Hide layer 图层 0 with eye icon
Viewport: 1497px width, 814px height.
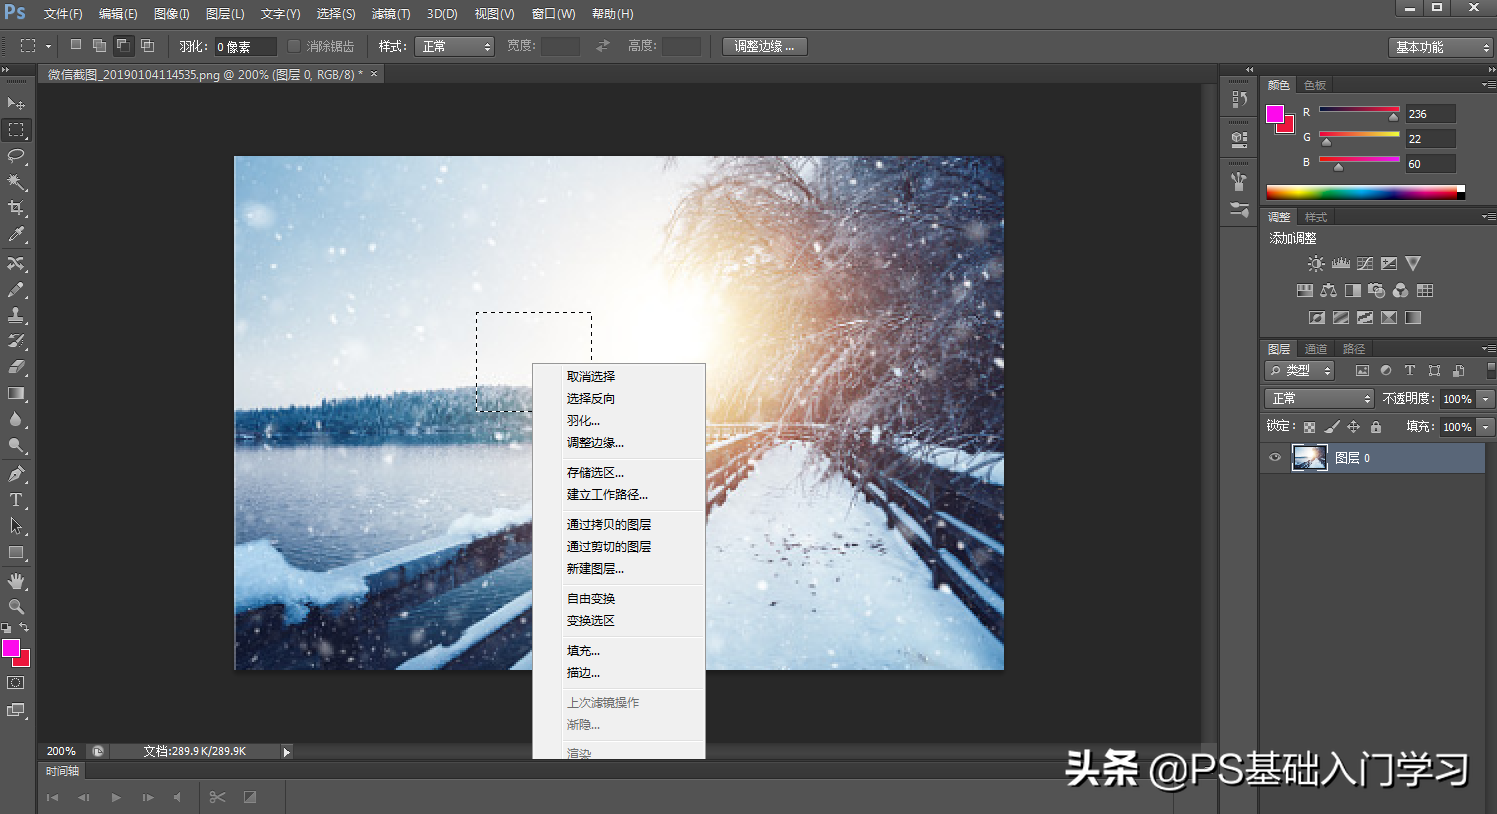coord(1274,458)
